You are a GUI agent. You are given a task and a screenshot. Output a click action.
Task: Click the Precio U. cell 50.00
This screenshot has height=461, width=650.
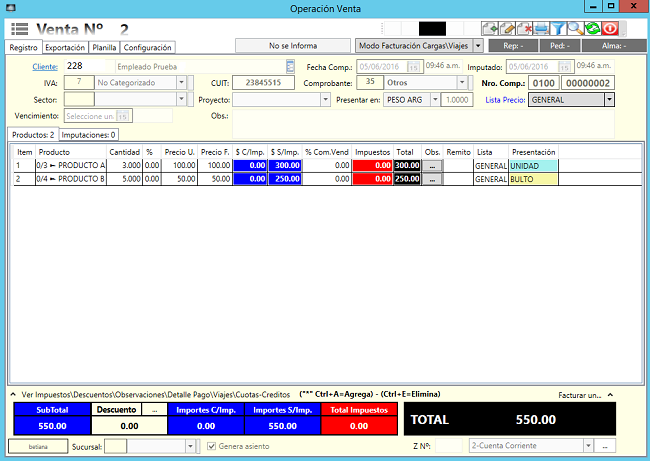[x=179, y=179]
